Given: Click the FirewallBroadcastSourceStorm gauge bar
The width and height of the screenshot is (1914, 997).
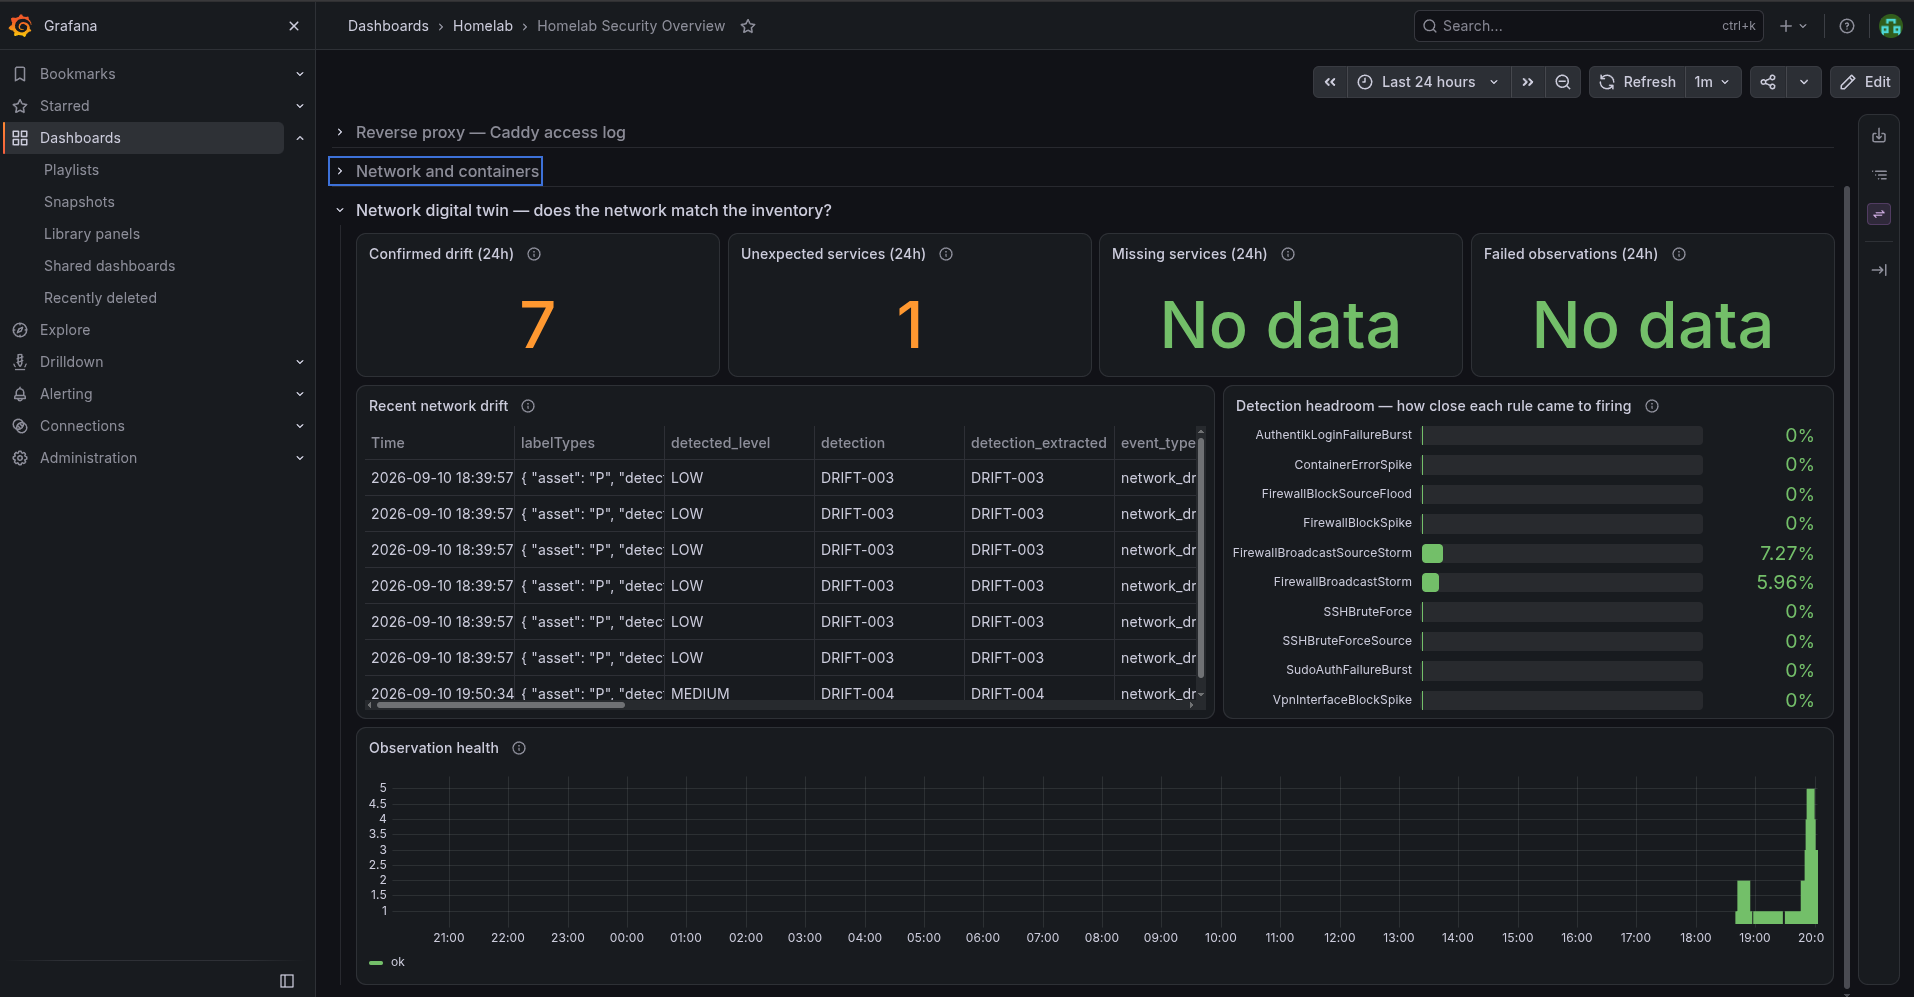Looking at the screenshot, I should (x=1562, y=553).
